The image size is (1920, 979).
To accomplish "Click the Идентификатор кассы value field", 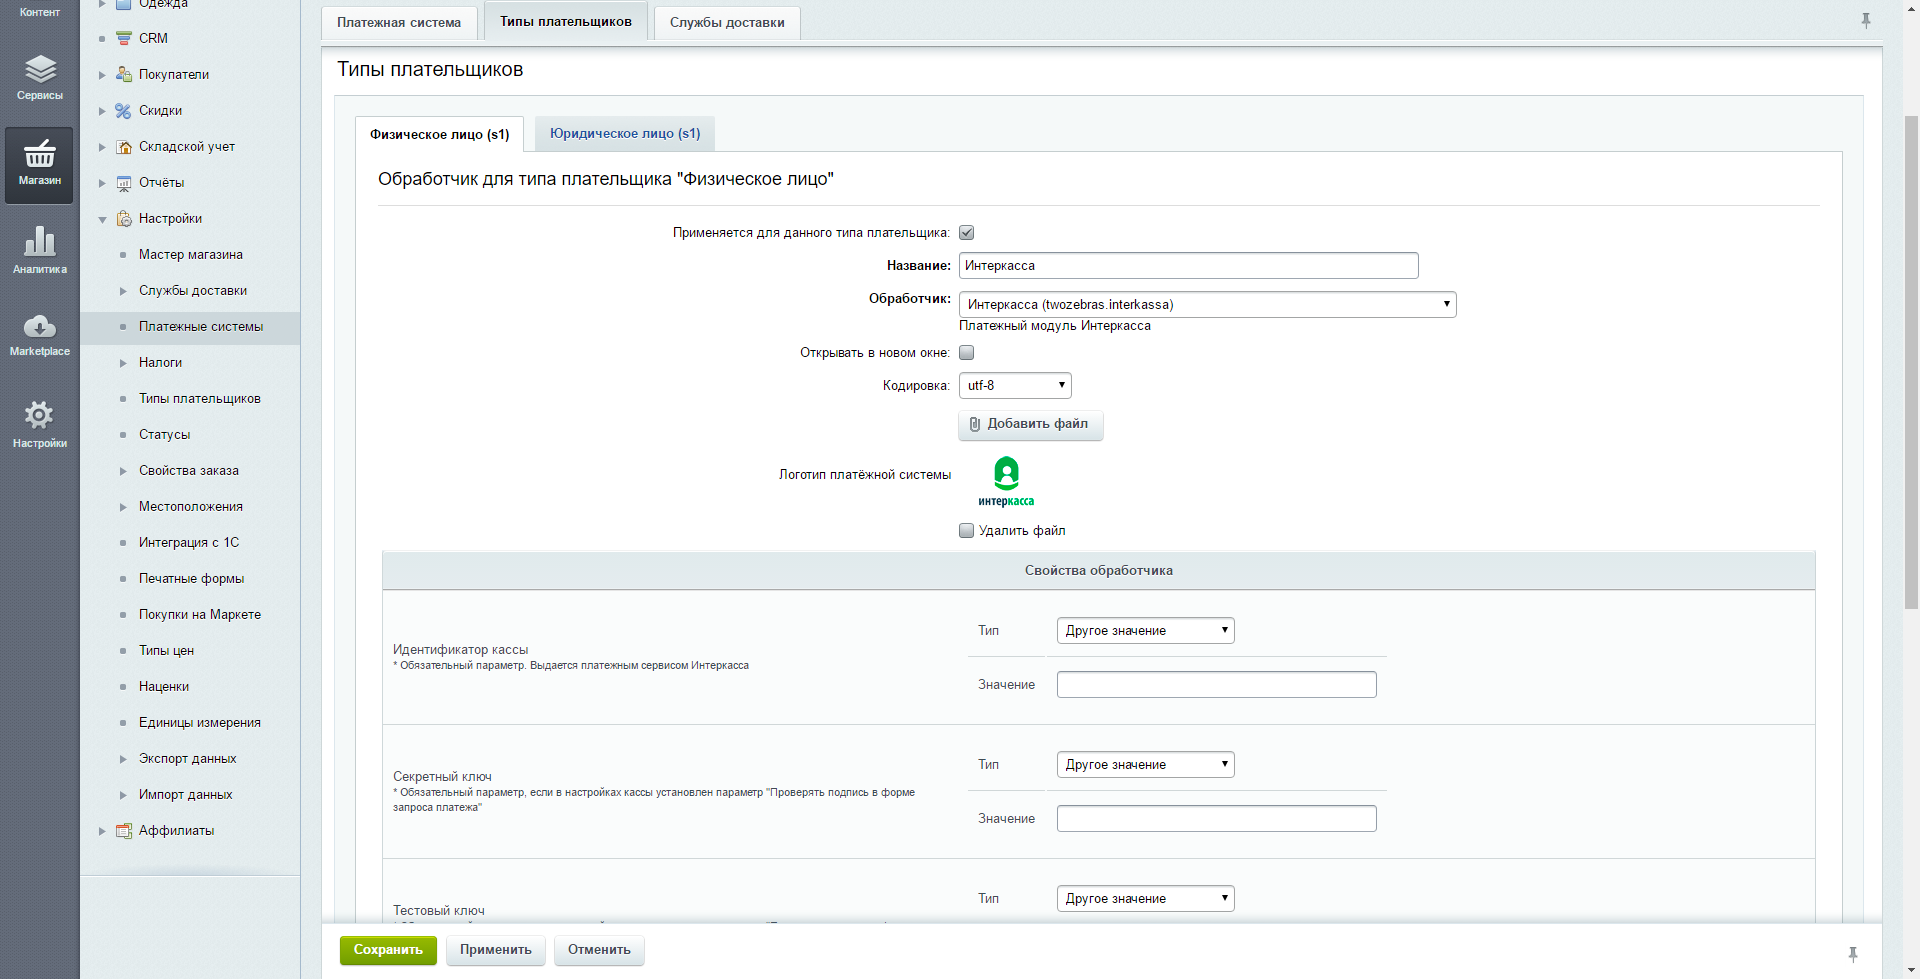I will 1216,685.
